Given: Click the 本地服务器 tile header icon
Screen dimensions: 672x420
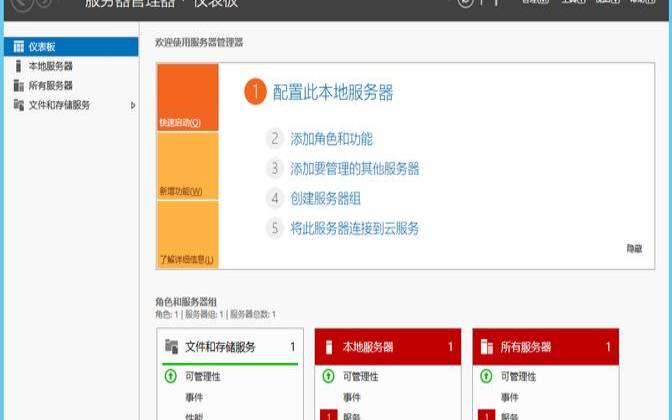Looking at the screenshot, I should [329, 347].
